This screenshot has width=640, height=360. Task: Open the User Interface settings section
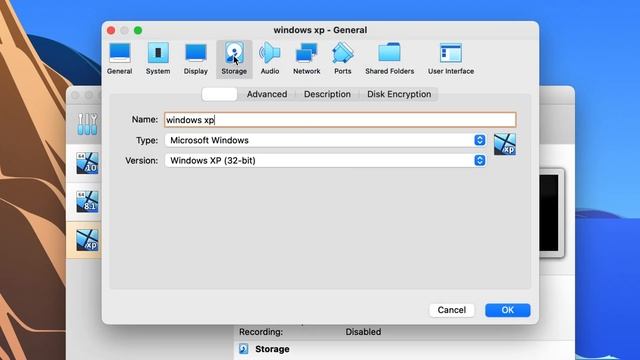[451, 59]
